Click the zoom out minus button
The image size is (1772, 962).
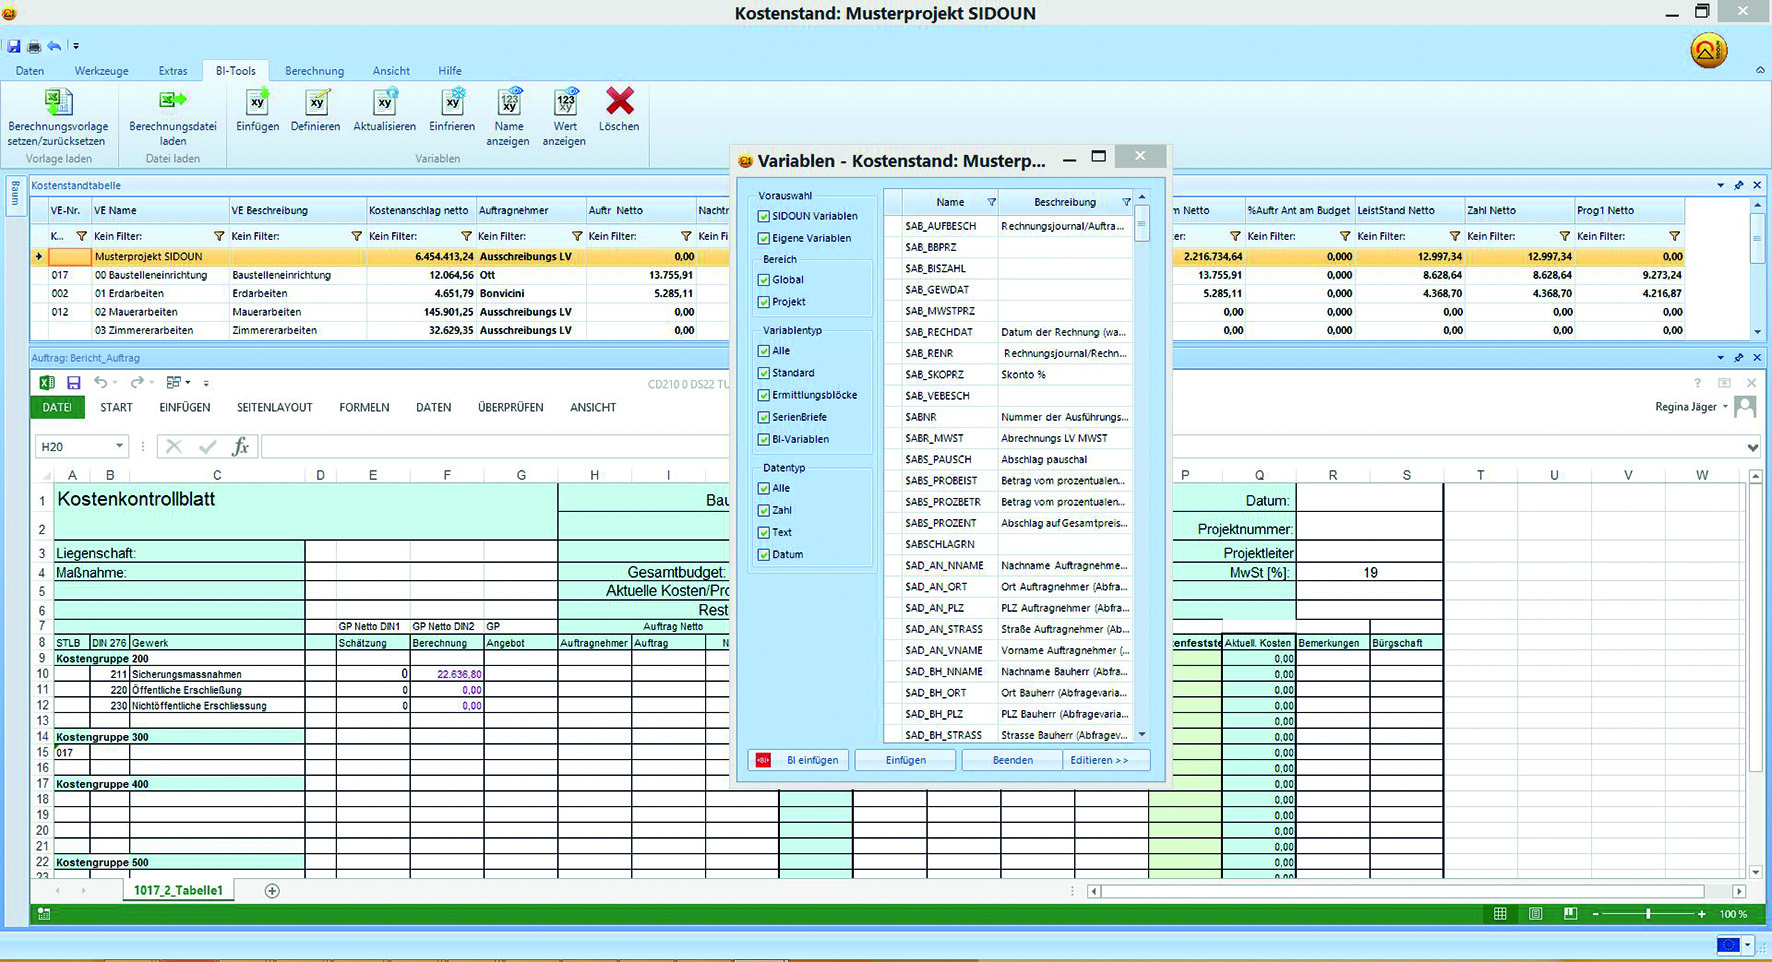tap(1595, 914)
